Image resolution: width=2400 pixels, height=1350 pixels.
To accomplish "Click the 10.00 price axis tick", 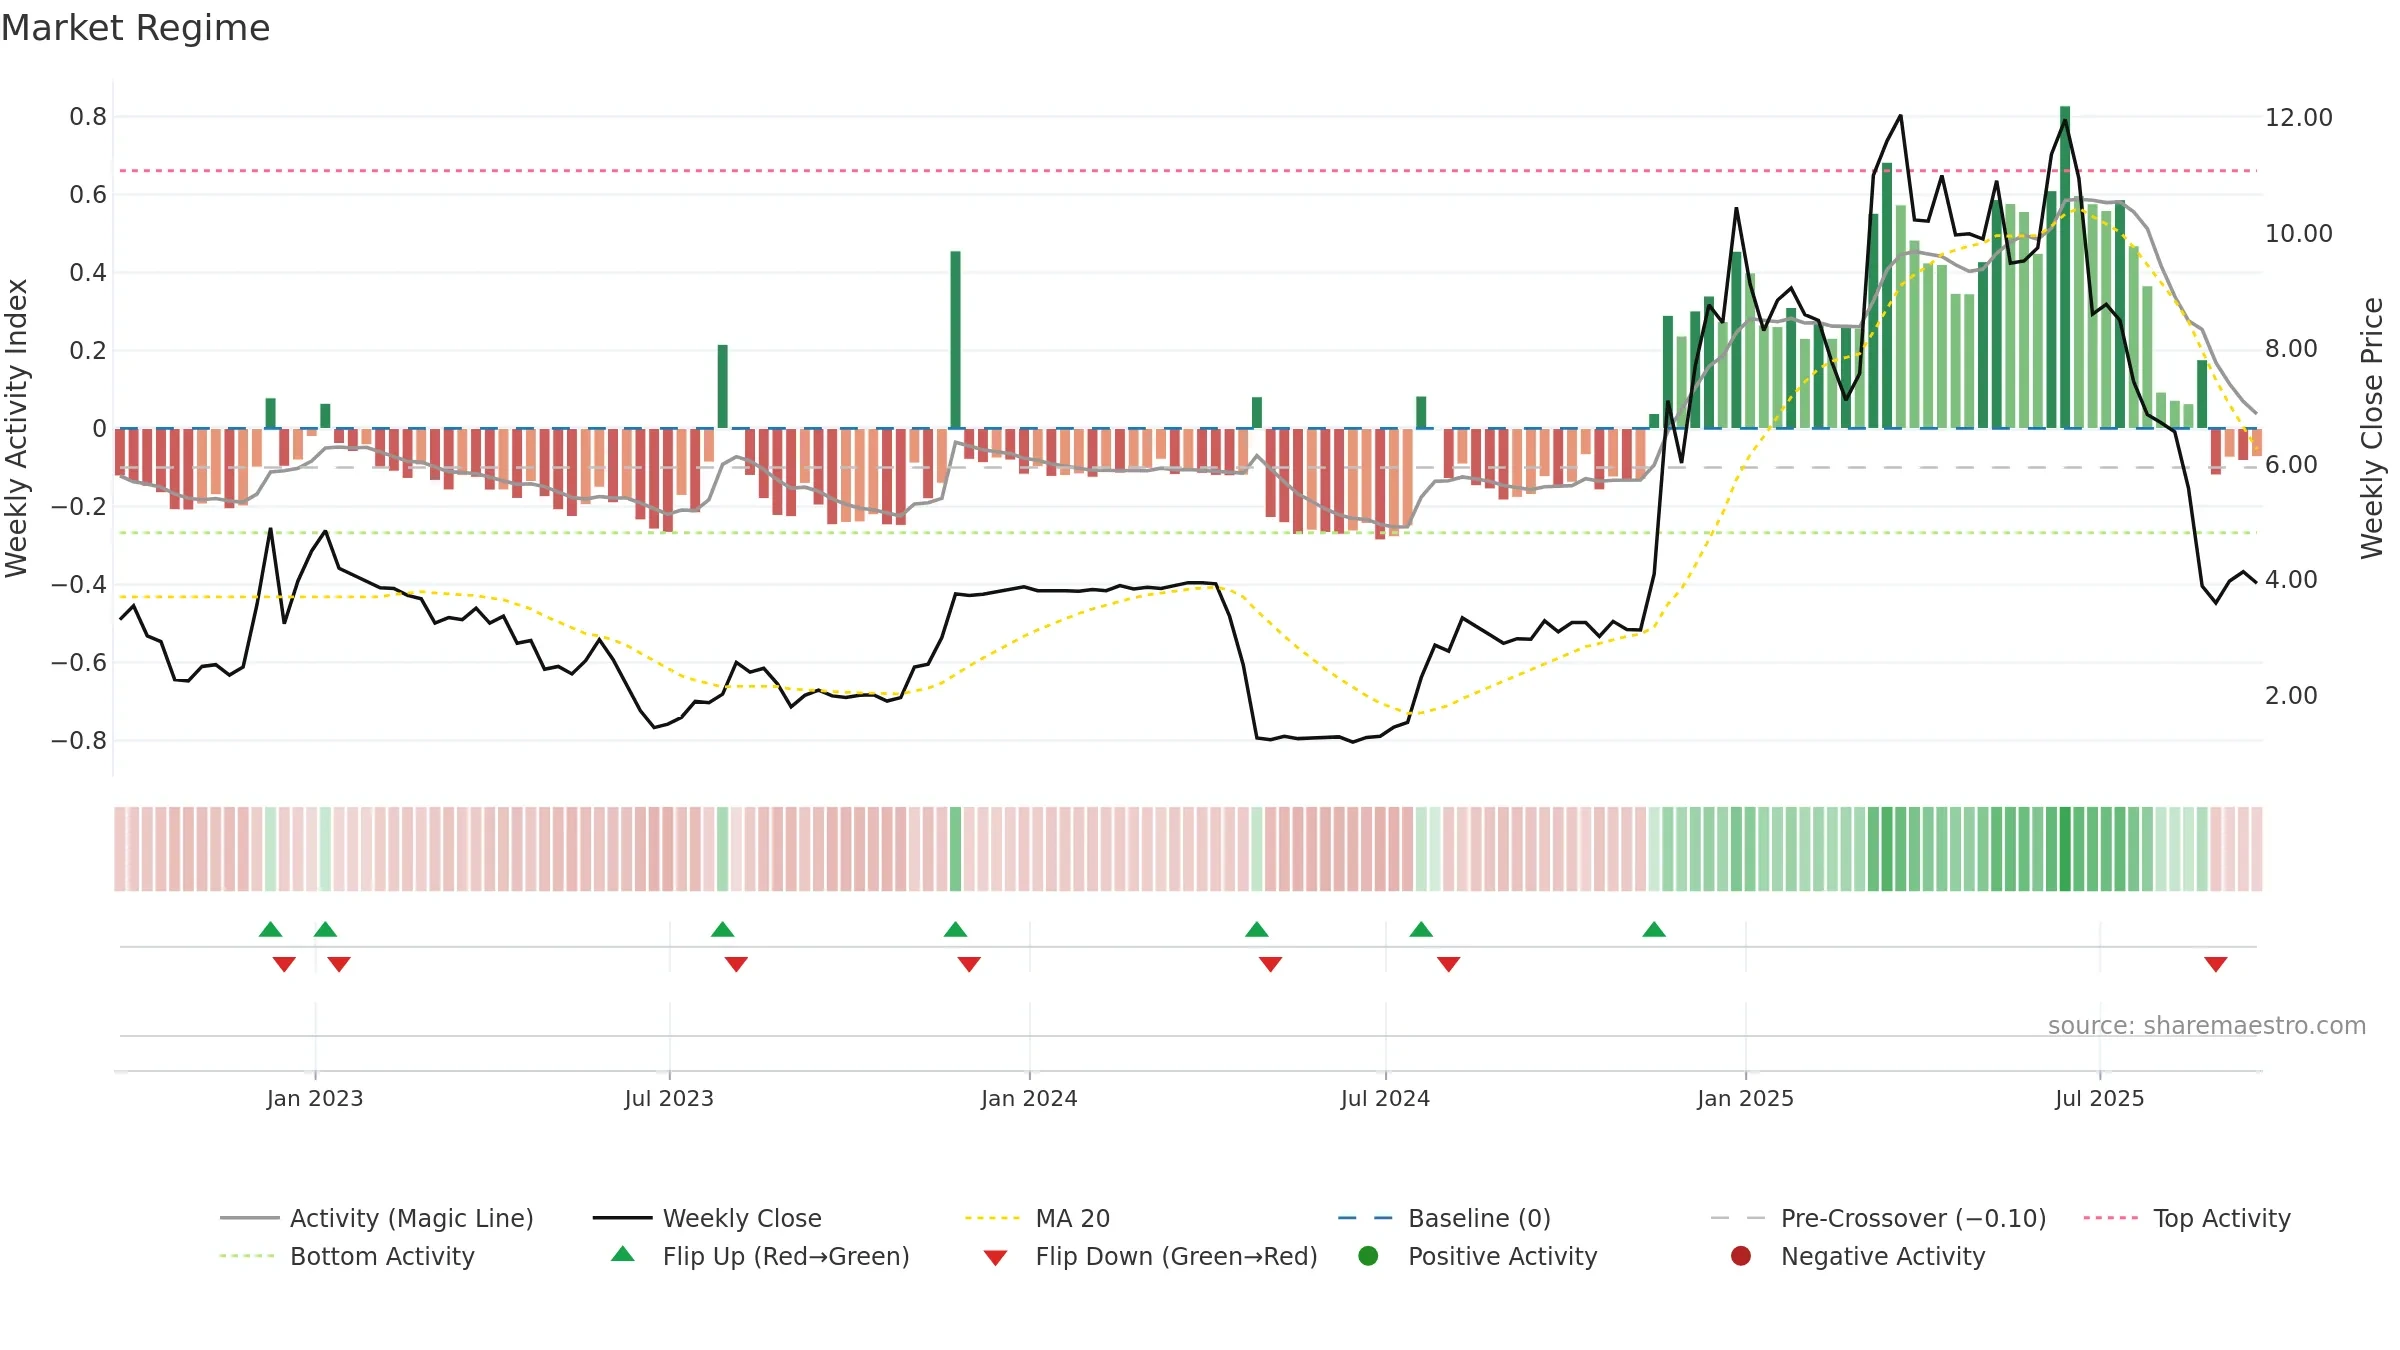I will pos(2299,233).
